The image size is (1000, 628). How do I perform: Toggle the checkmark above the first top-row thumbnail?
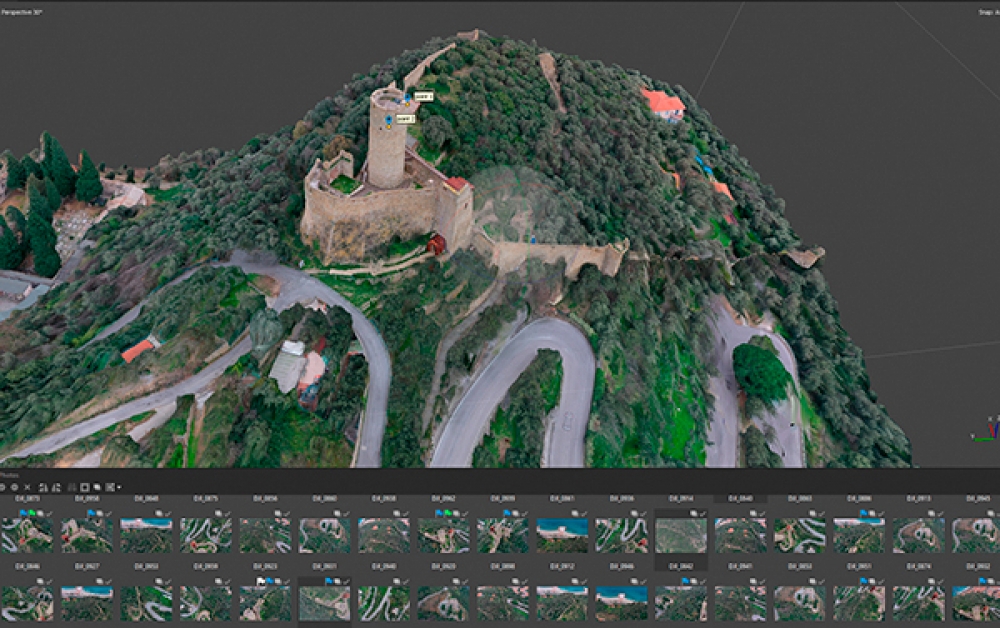click(50, 513)
